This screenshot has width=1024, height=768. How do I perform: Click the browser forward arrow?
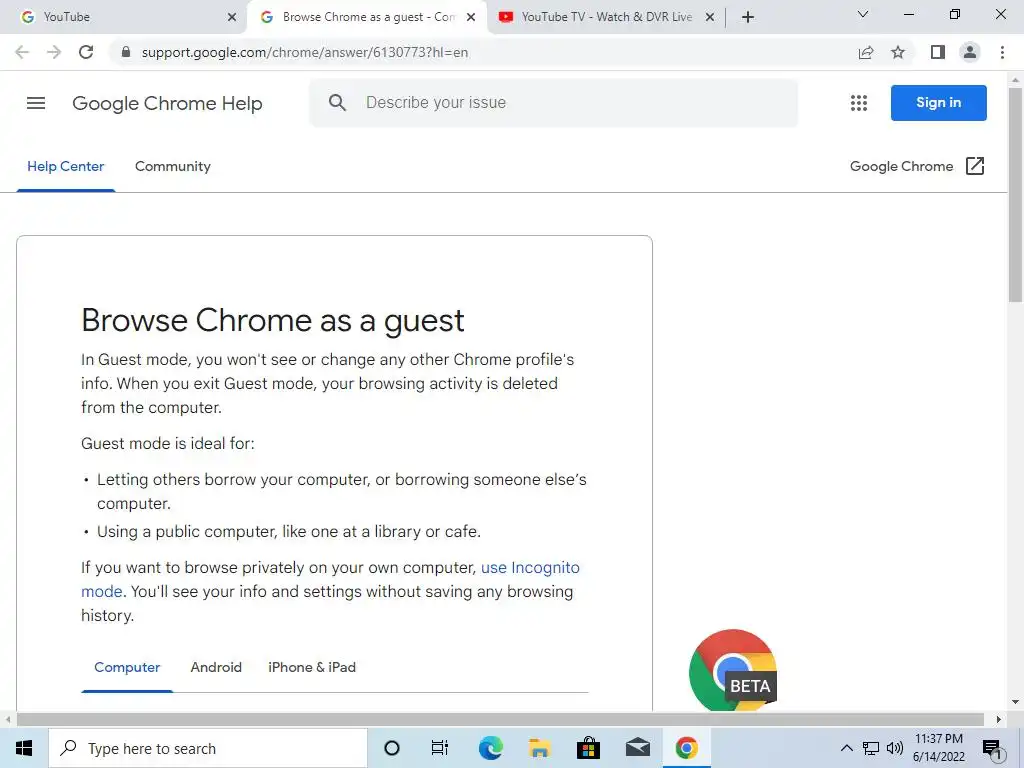54,52
